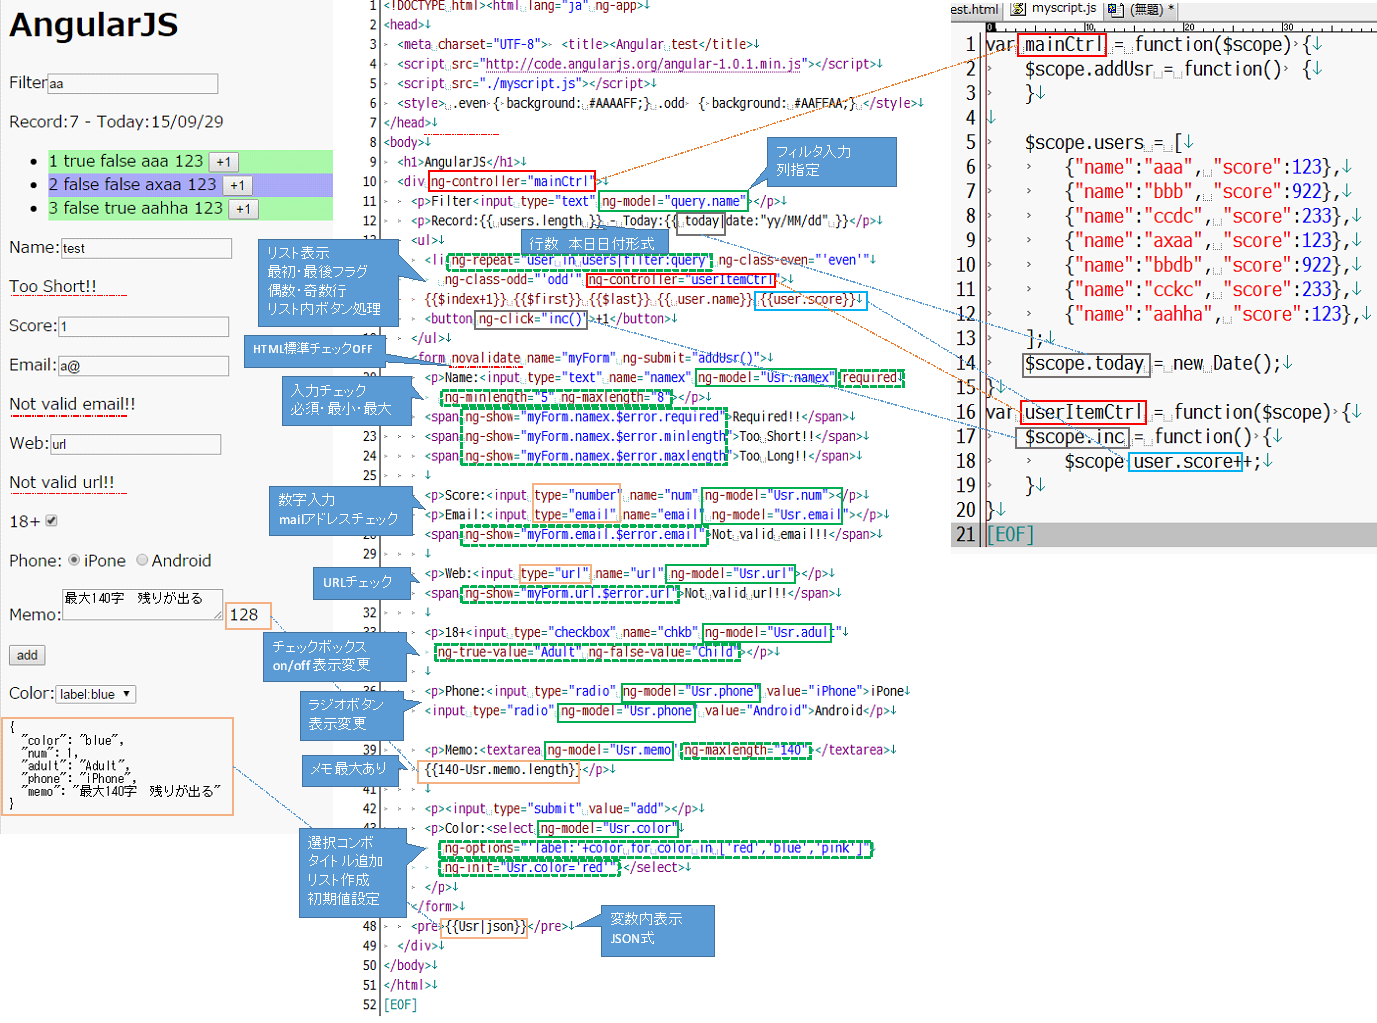The image size is (1377, 1023).
Task: Click inside the Memo textarea
Action: click(140, 605)
